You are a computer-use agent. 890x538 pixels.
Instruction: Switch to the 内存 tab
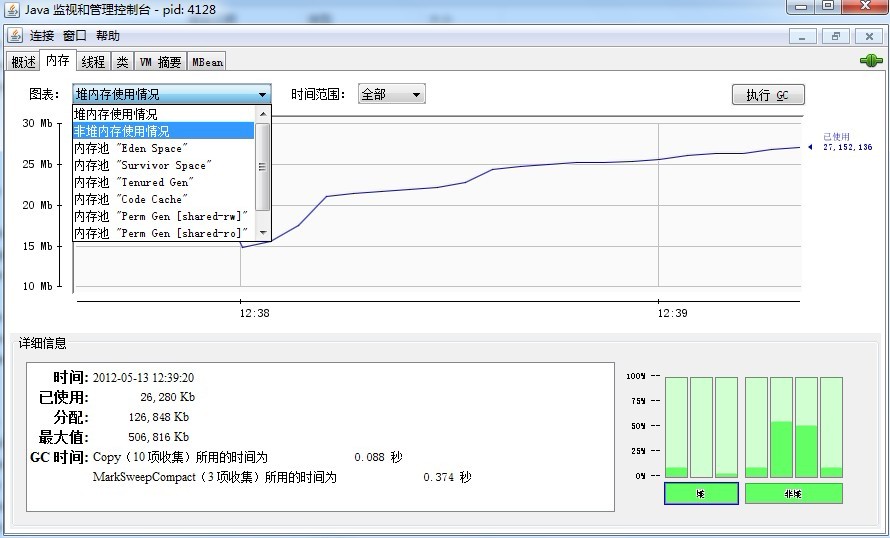pos(58,60)
